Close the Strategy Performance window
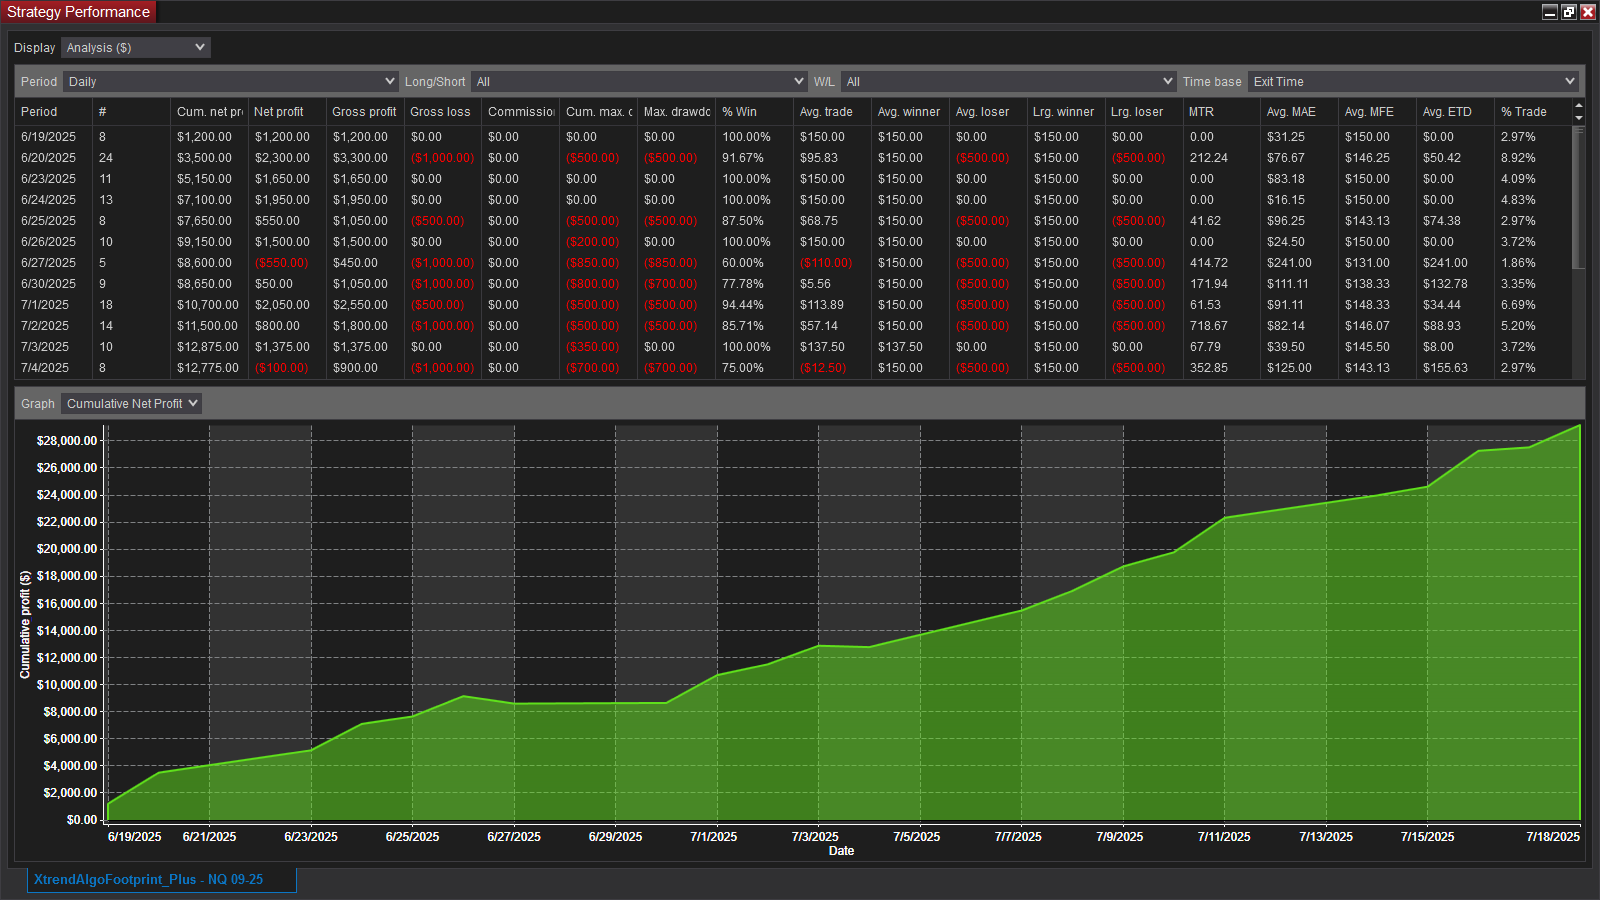 pyautogui.click(x=1588, y=12)
